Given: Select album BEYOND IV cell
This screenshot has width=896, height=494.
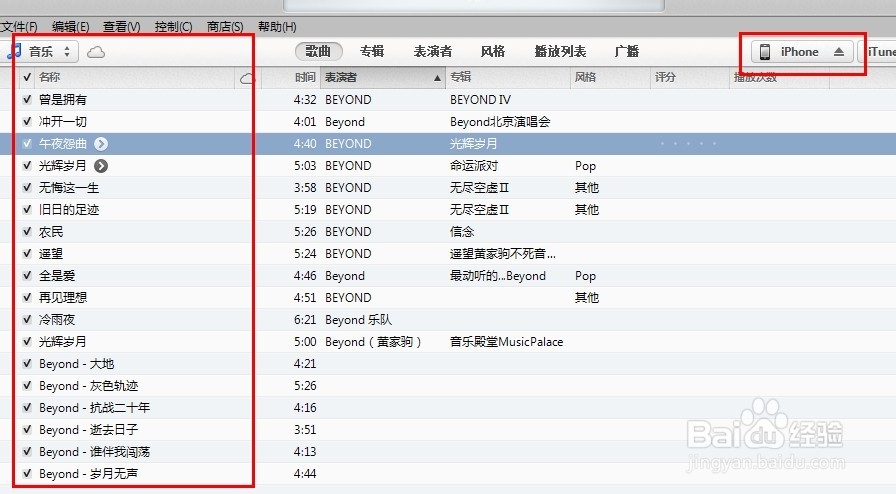Looking at the screenshot, I should pyautogui.click(x=481, y=99).
